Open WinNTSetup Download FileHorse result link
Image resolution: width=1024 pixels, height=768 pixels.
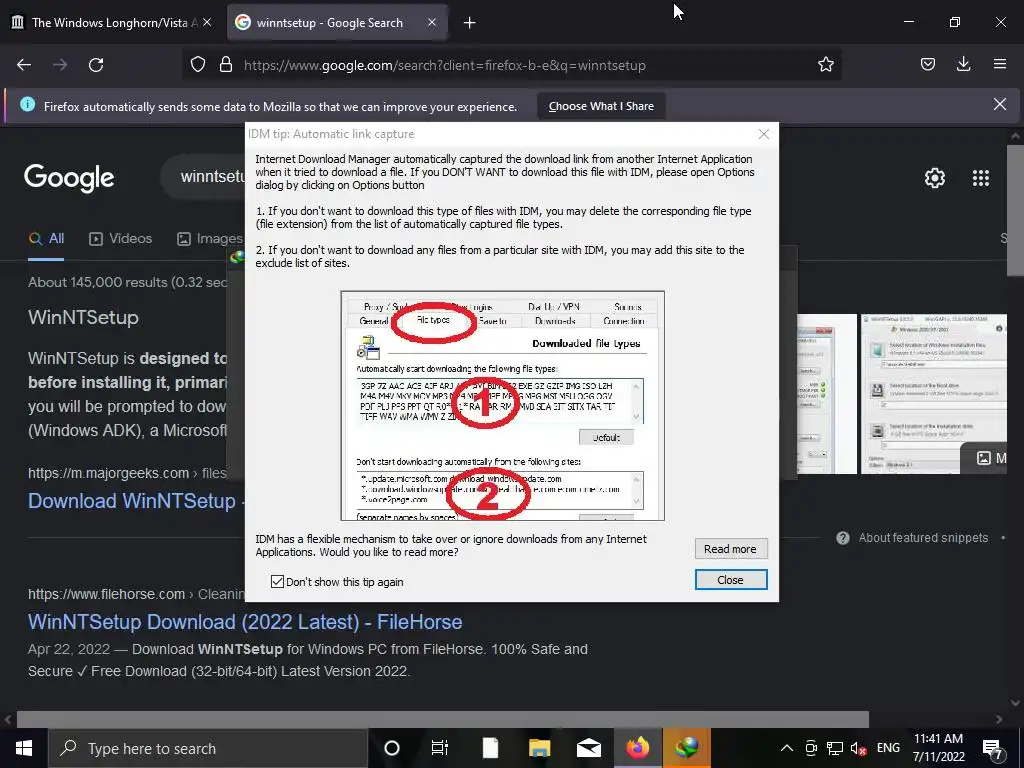pos(245,622)
